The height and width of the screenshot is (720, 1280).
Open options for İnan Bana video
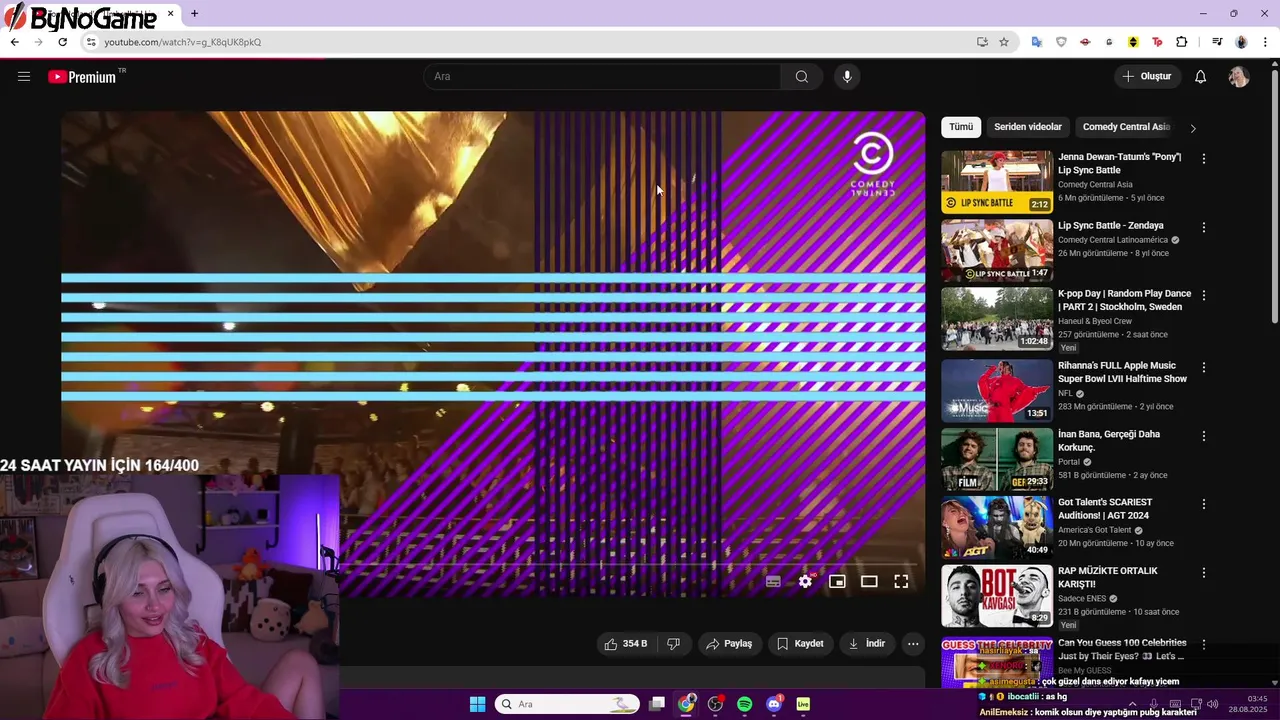pos(1204,436)
